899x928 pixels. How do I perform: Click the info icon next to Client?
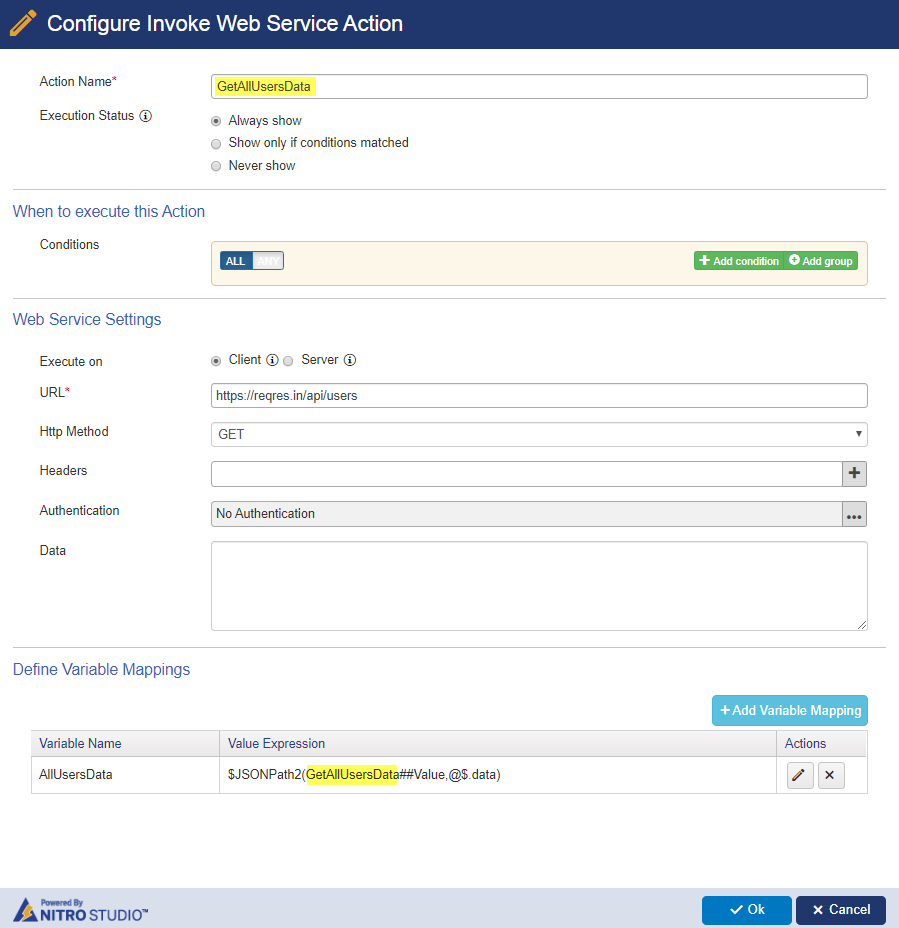[x=272, y=360]
